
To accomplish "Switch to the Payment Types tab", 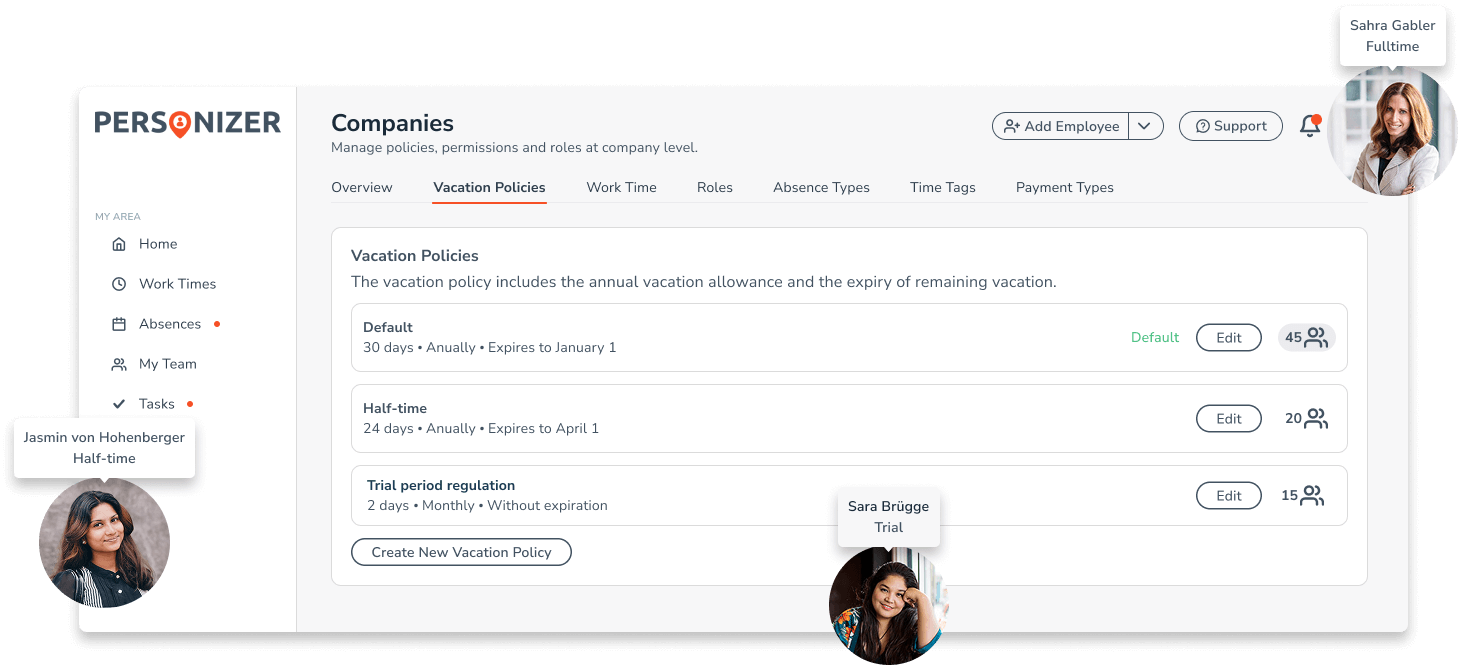I will point(1064,187).
